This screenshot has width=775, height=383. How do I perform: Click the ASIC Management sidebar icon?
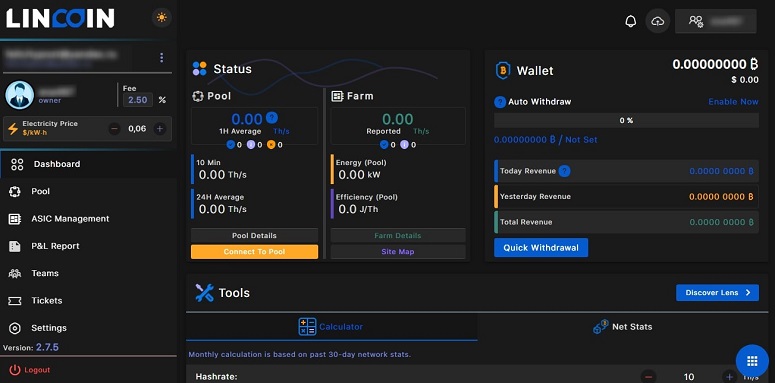pos(15,219)
